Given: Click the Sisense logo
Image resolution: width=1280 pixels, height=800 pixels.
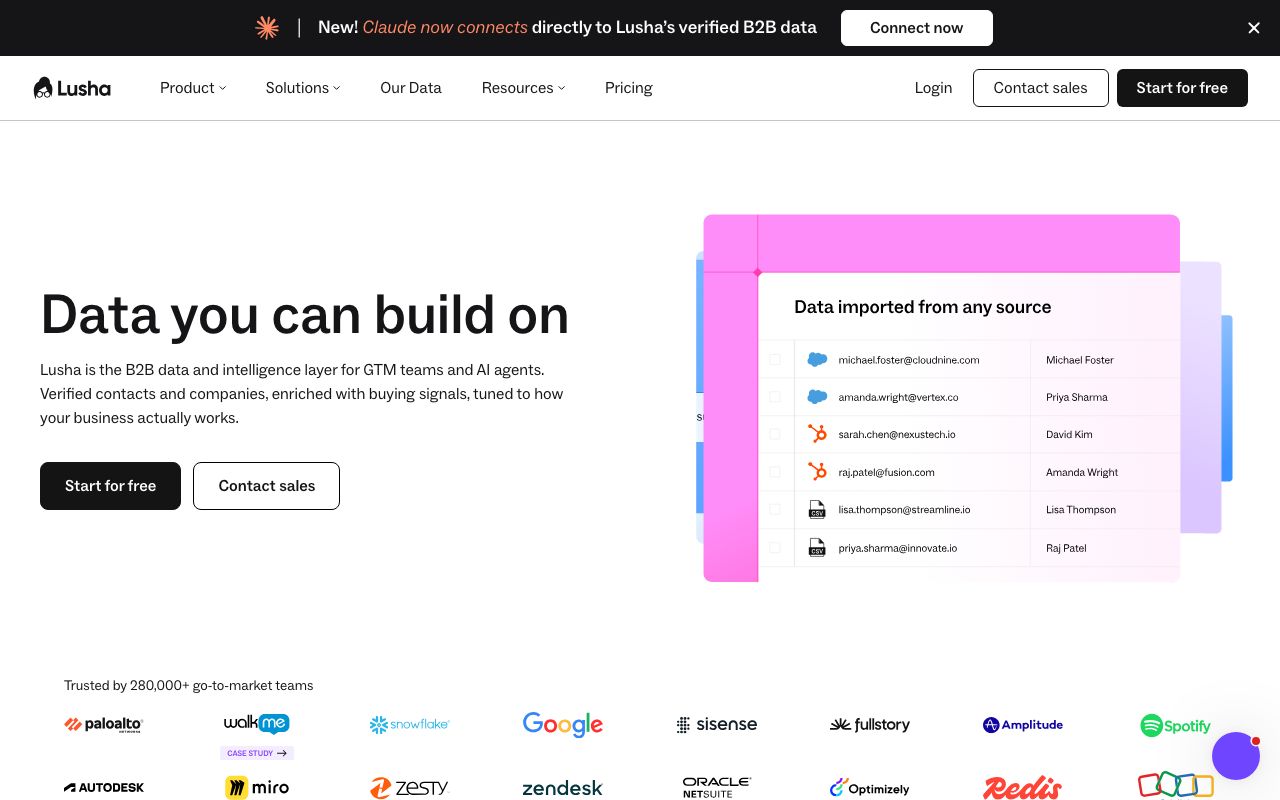Looking at the screenshot, I should point(717,725).
